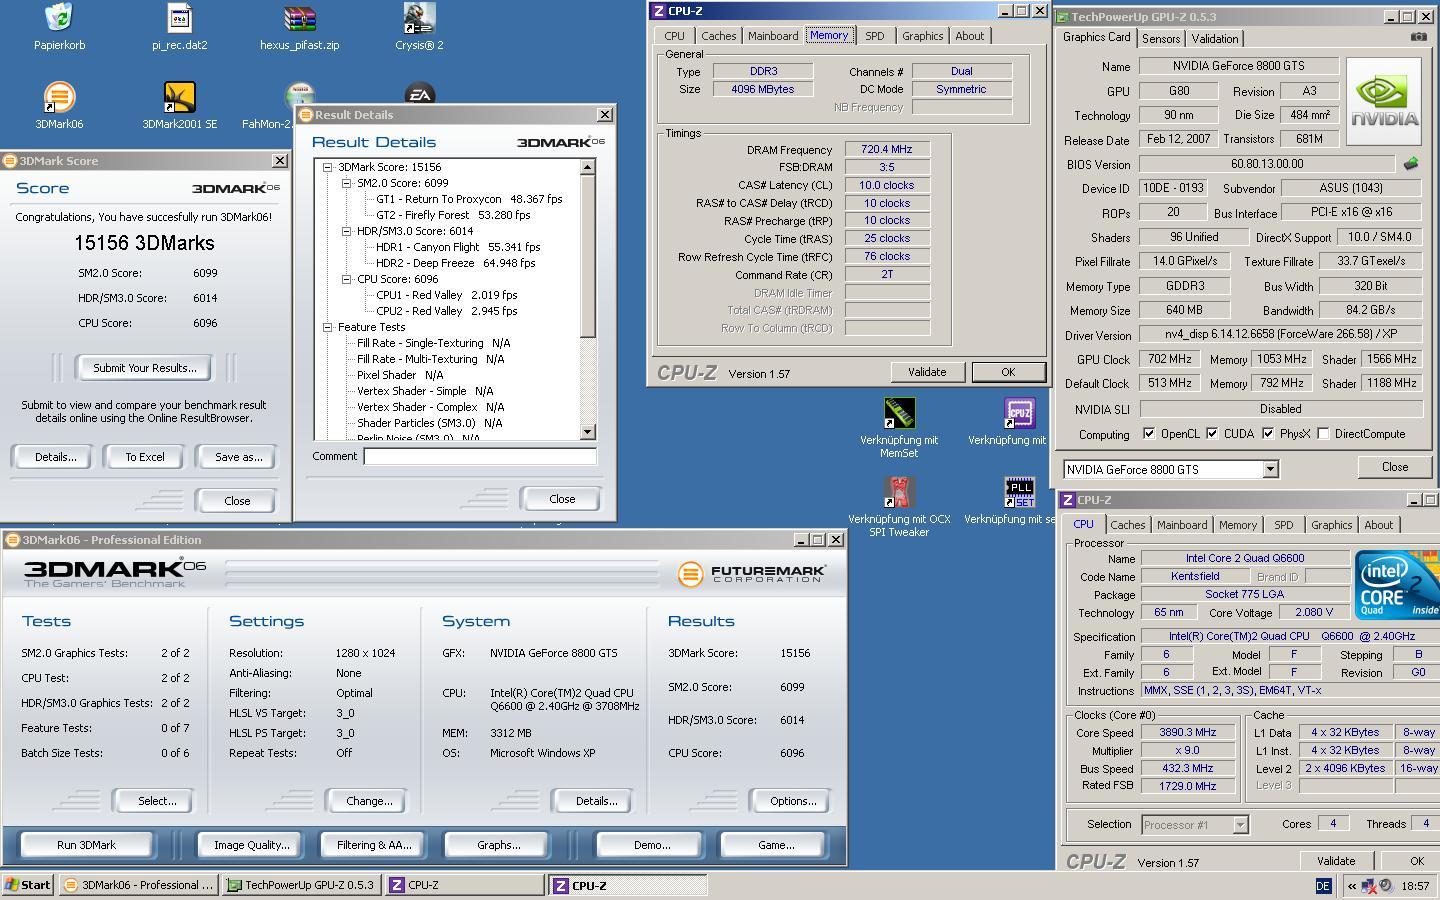
Task: Launch 3DMark06 desktop shortcut
Action: pyautogui.click(x=59, y=97)
